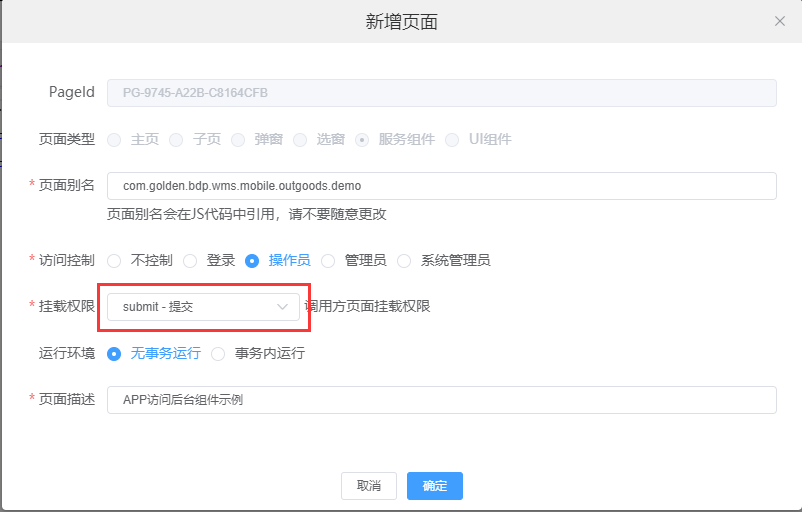Choose 操作员 for access control
Image resolution: width=802 pixels, height=512 pixels.
(252, 261)
